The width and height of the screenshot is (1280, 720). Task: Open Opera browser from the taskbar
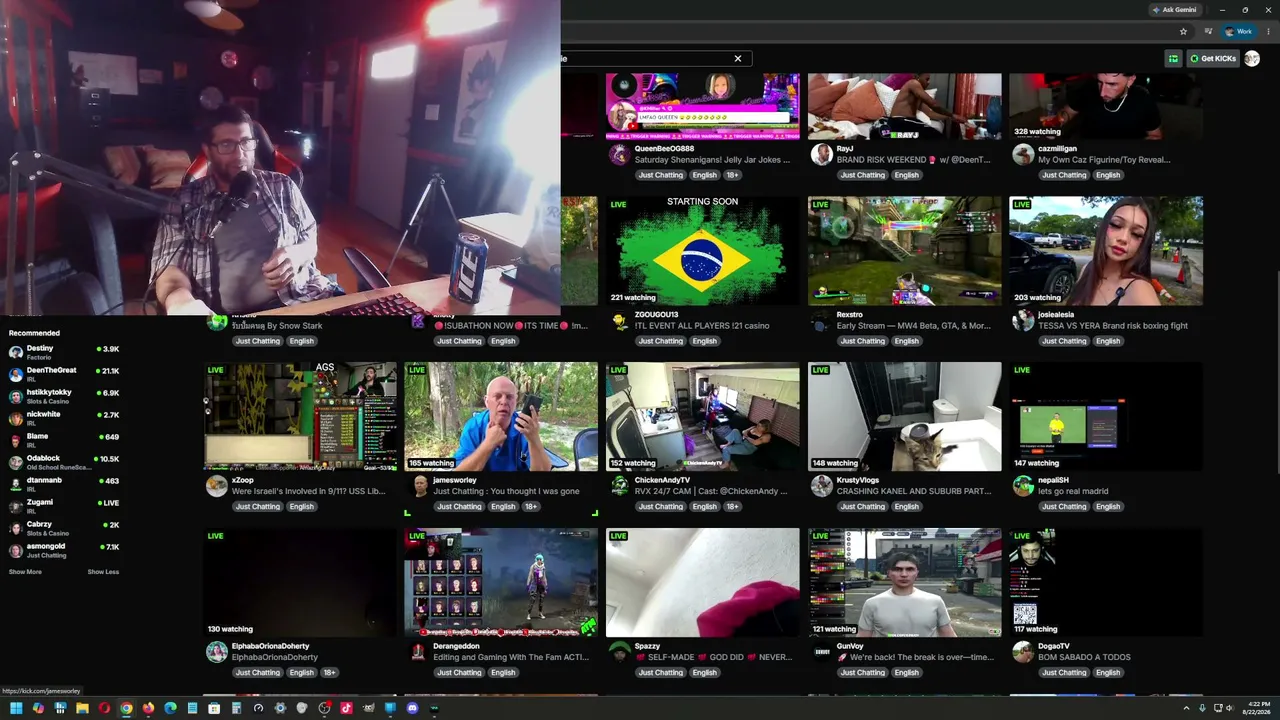click(x=104, y=708)
